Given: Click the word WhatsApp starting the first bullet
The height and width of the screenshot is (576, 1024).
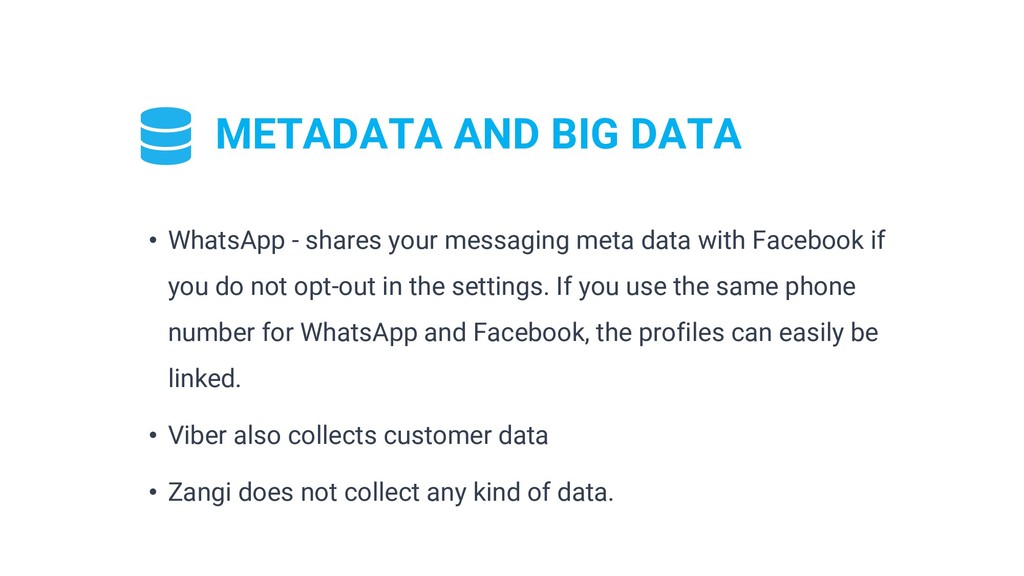Looking at the screenshot, I should (227, 240).
